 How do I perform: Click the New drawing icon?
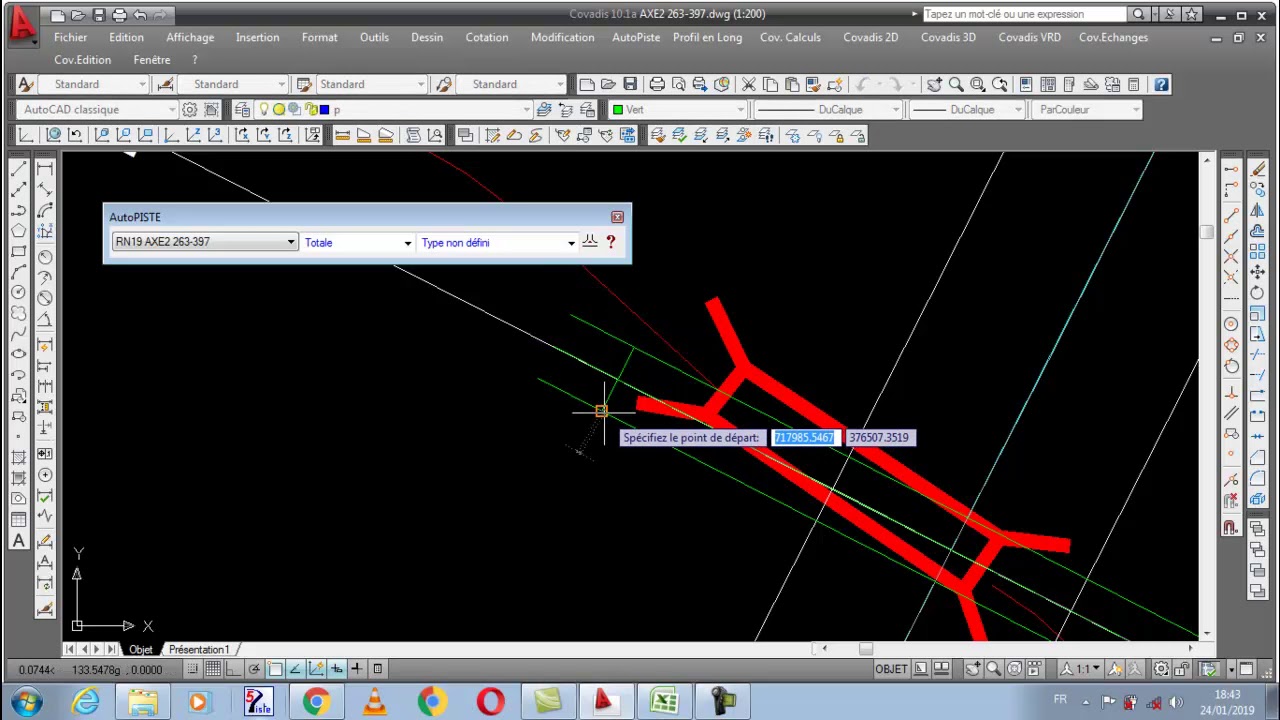(x=587, y=84)
